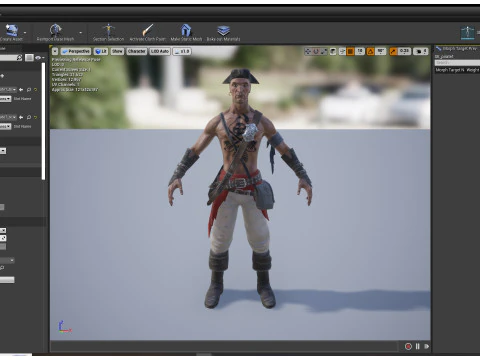The image size is (480, 360).
Task: Use selected asset arrow in first material row
Action: 21,89
